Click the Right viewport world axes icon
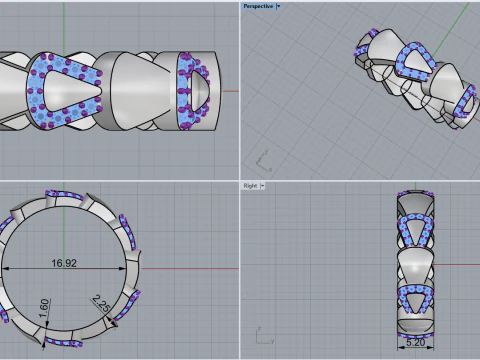Viewport: 480px width, 360px height. 264,336
